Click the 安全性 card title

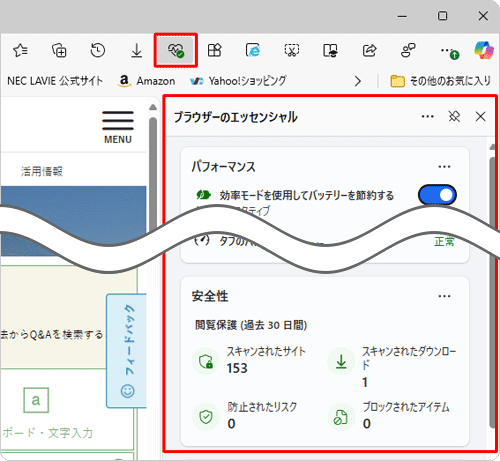point(210,296)
